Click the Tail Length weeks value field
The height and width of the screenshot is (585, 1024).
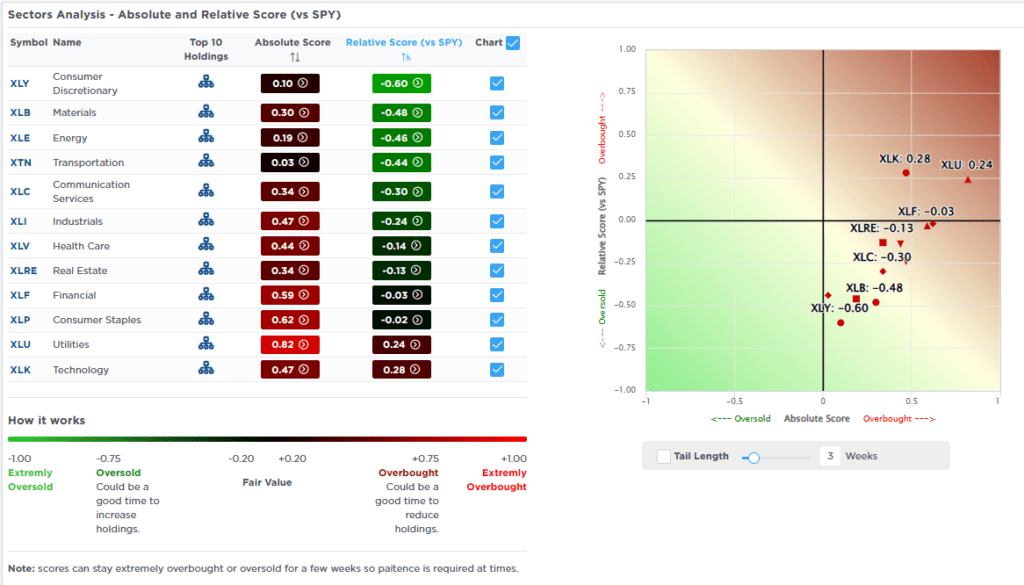click(x=830, y=456)
